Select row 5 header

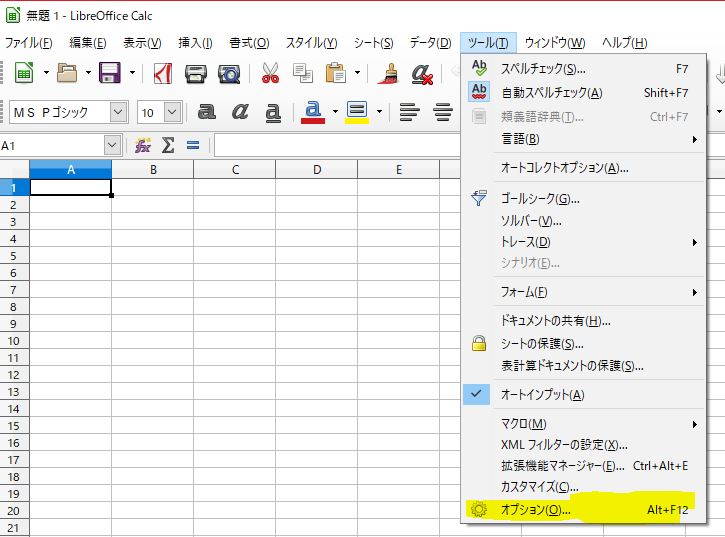pos(13,256)
